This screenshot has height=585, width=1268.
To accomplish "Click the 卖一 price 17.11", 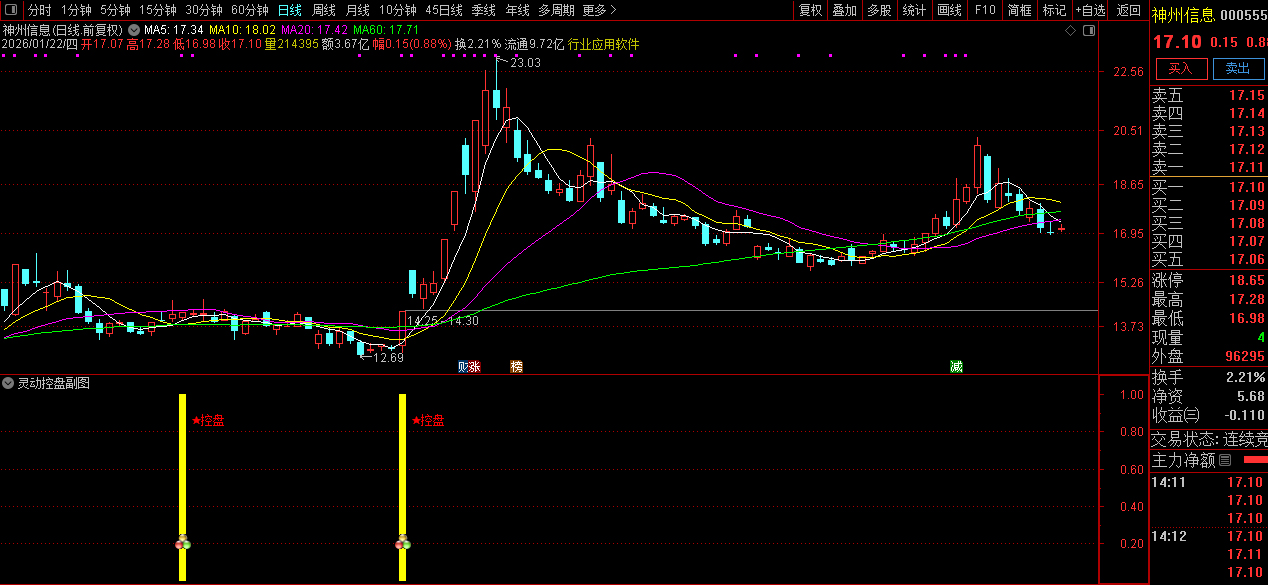I will 1246,167.
